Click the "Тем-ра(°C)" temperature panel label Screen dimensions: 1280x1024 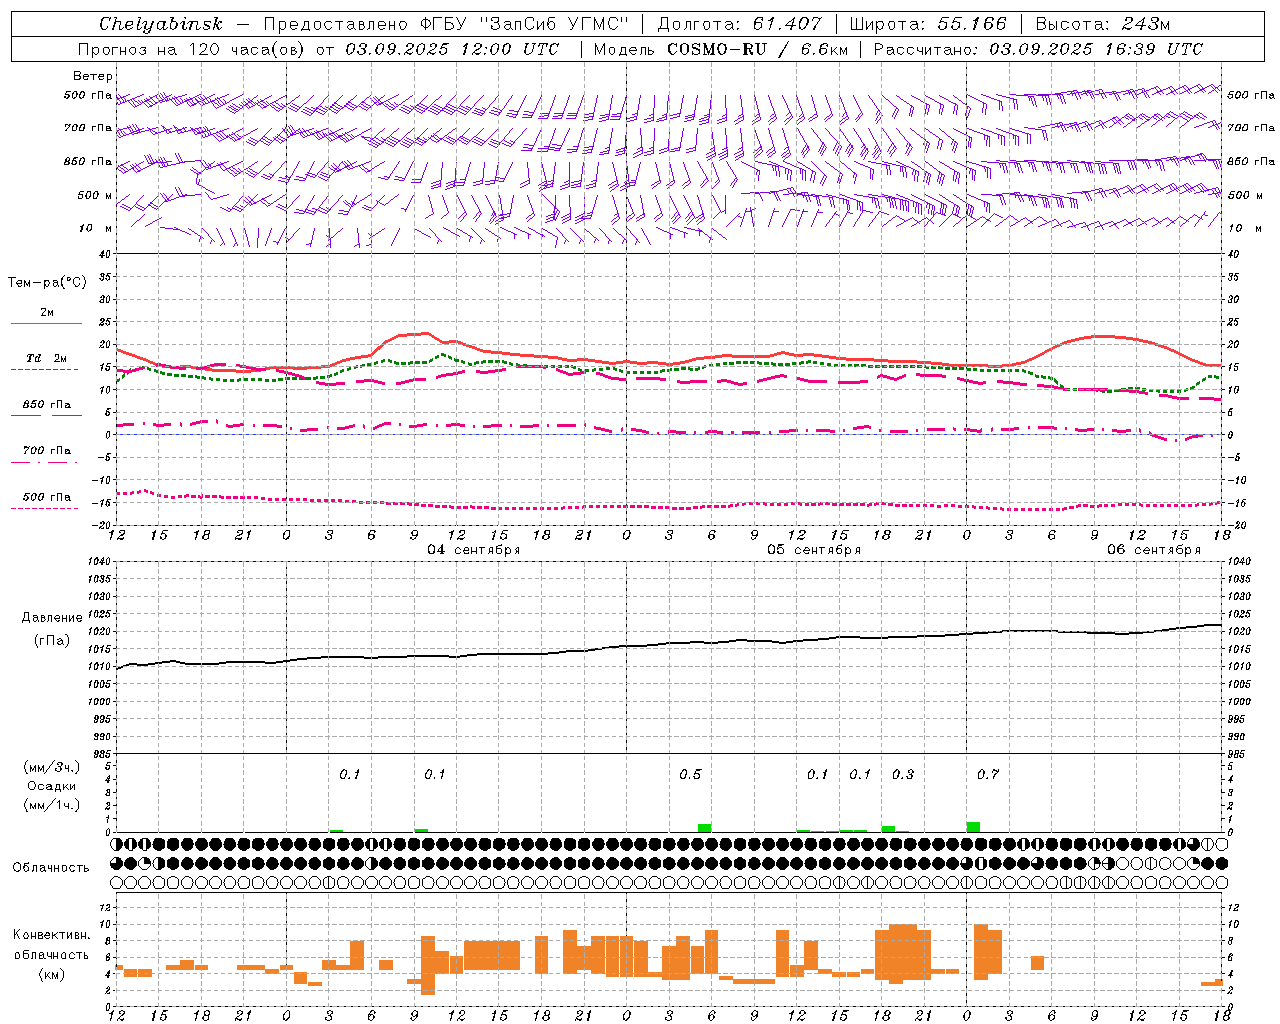(47, 283)
